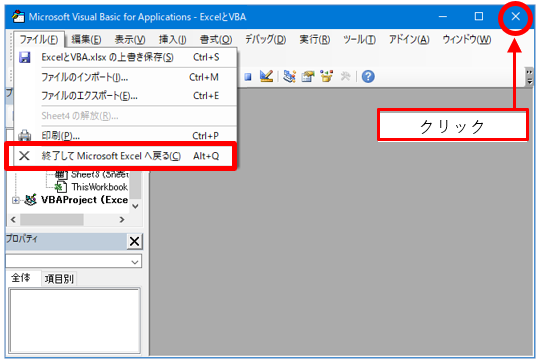Viewport: 544px width, 363px height.
Task: Click the Toolbox toolbar icon
Action: coord(345,76)
